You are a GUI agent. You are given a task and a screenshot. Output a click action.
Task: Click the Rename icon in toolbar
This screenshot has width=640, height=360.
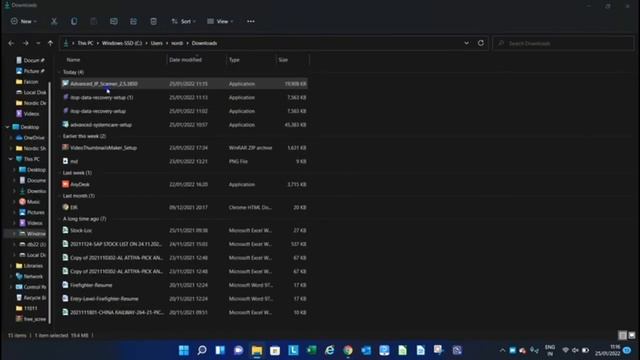point(113,21)
